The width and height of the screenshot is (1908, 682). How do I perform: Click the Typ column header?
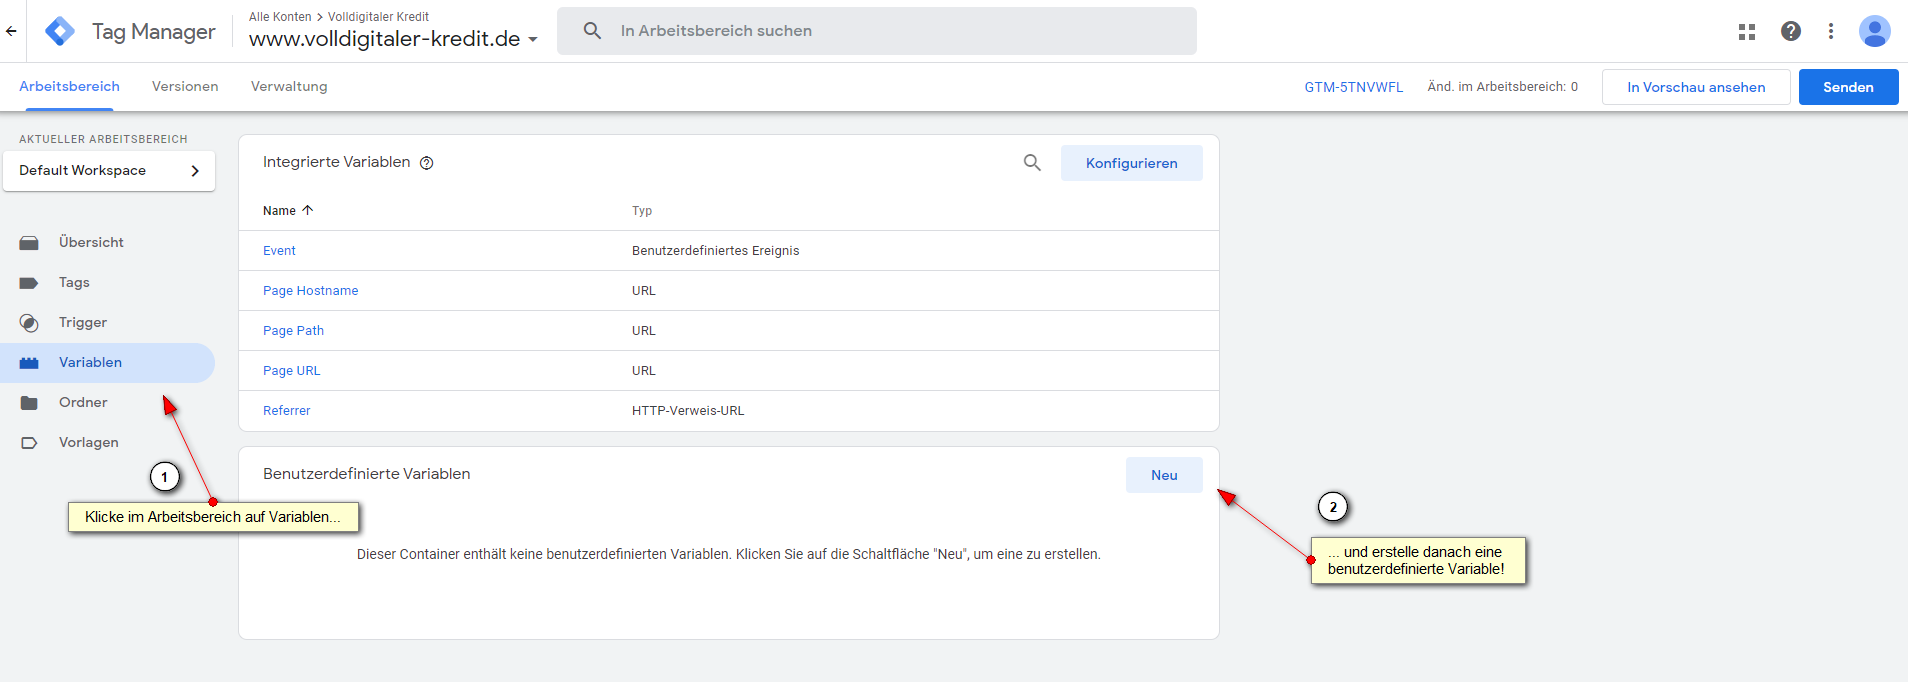click(x=642, y=211)
